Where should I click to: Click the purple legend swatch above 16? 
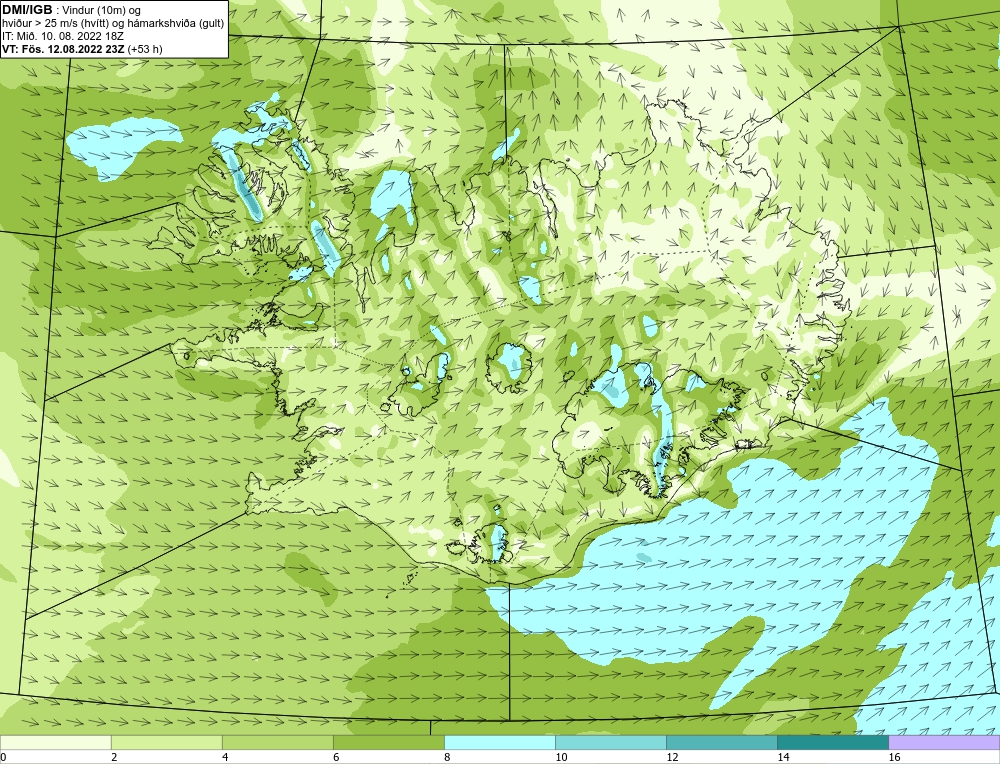pyautogui.click(x=944, y=742)
